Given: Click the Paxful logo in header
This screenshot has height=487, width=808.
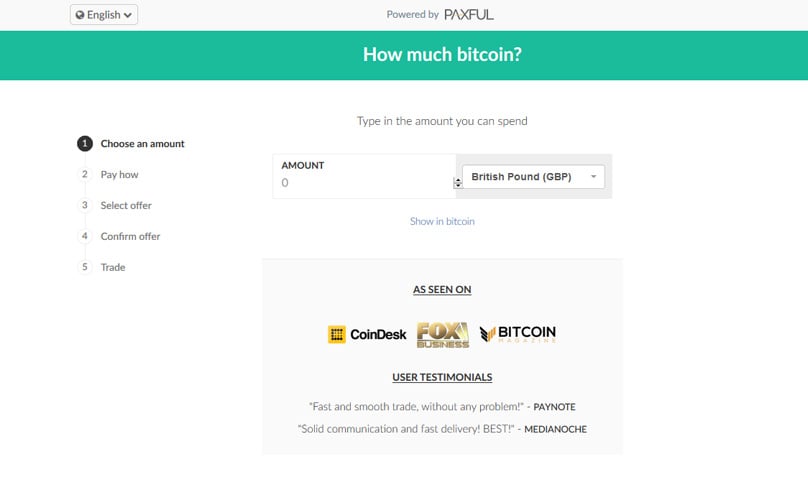Looking at the screenshot, I should pyautogui.click(x=468, y=14).
